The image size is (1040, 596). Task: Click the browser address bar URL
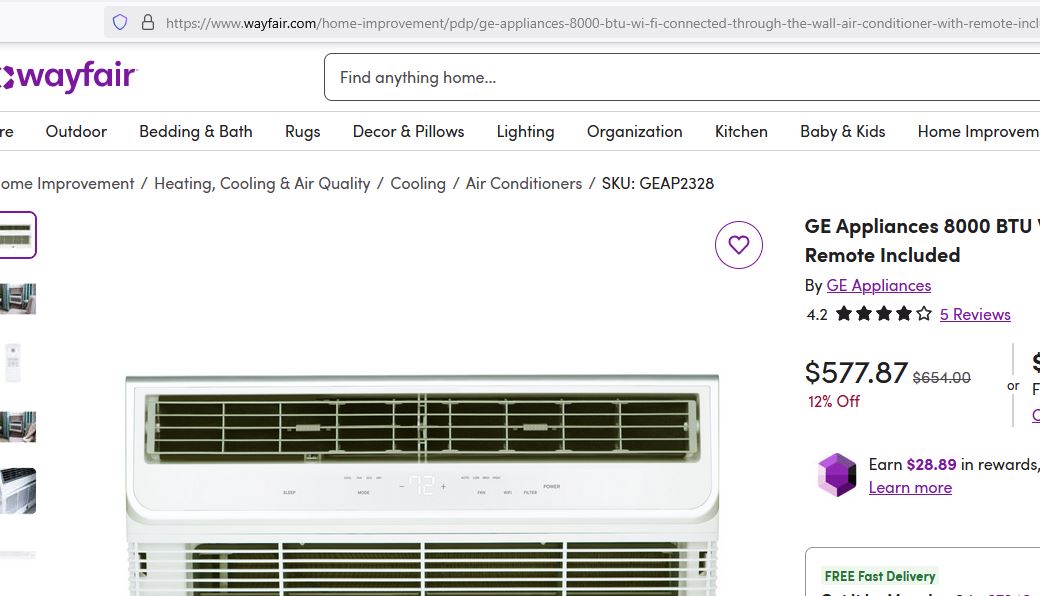coord(602,23)
